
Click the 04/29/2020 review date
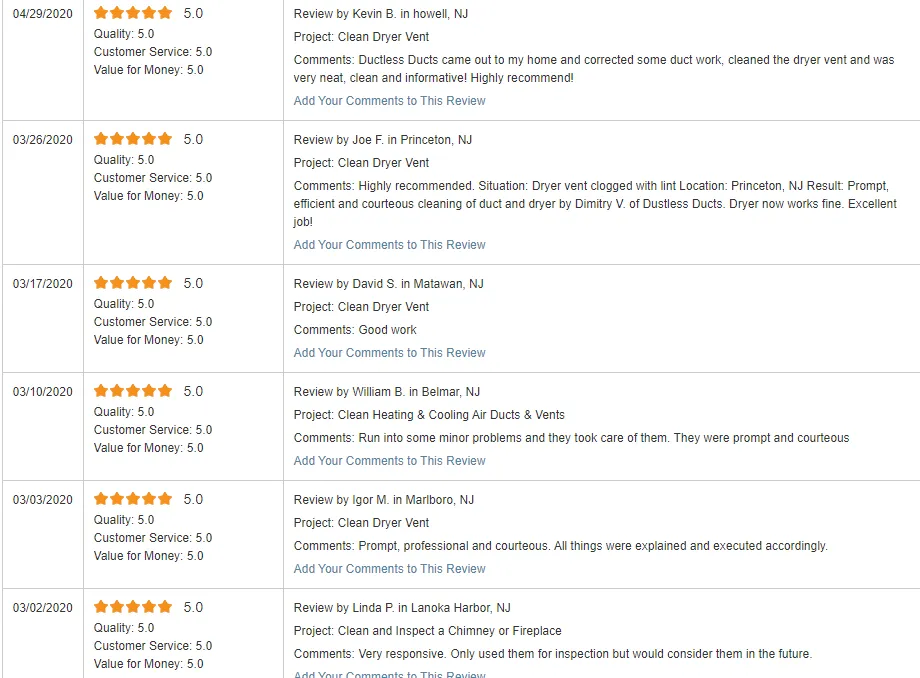click(x=42, y=14)
